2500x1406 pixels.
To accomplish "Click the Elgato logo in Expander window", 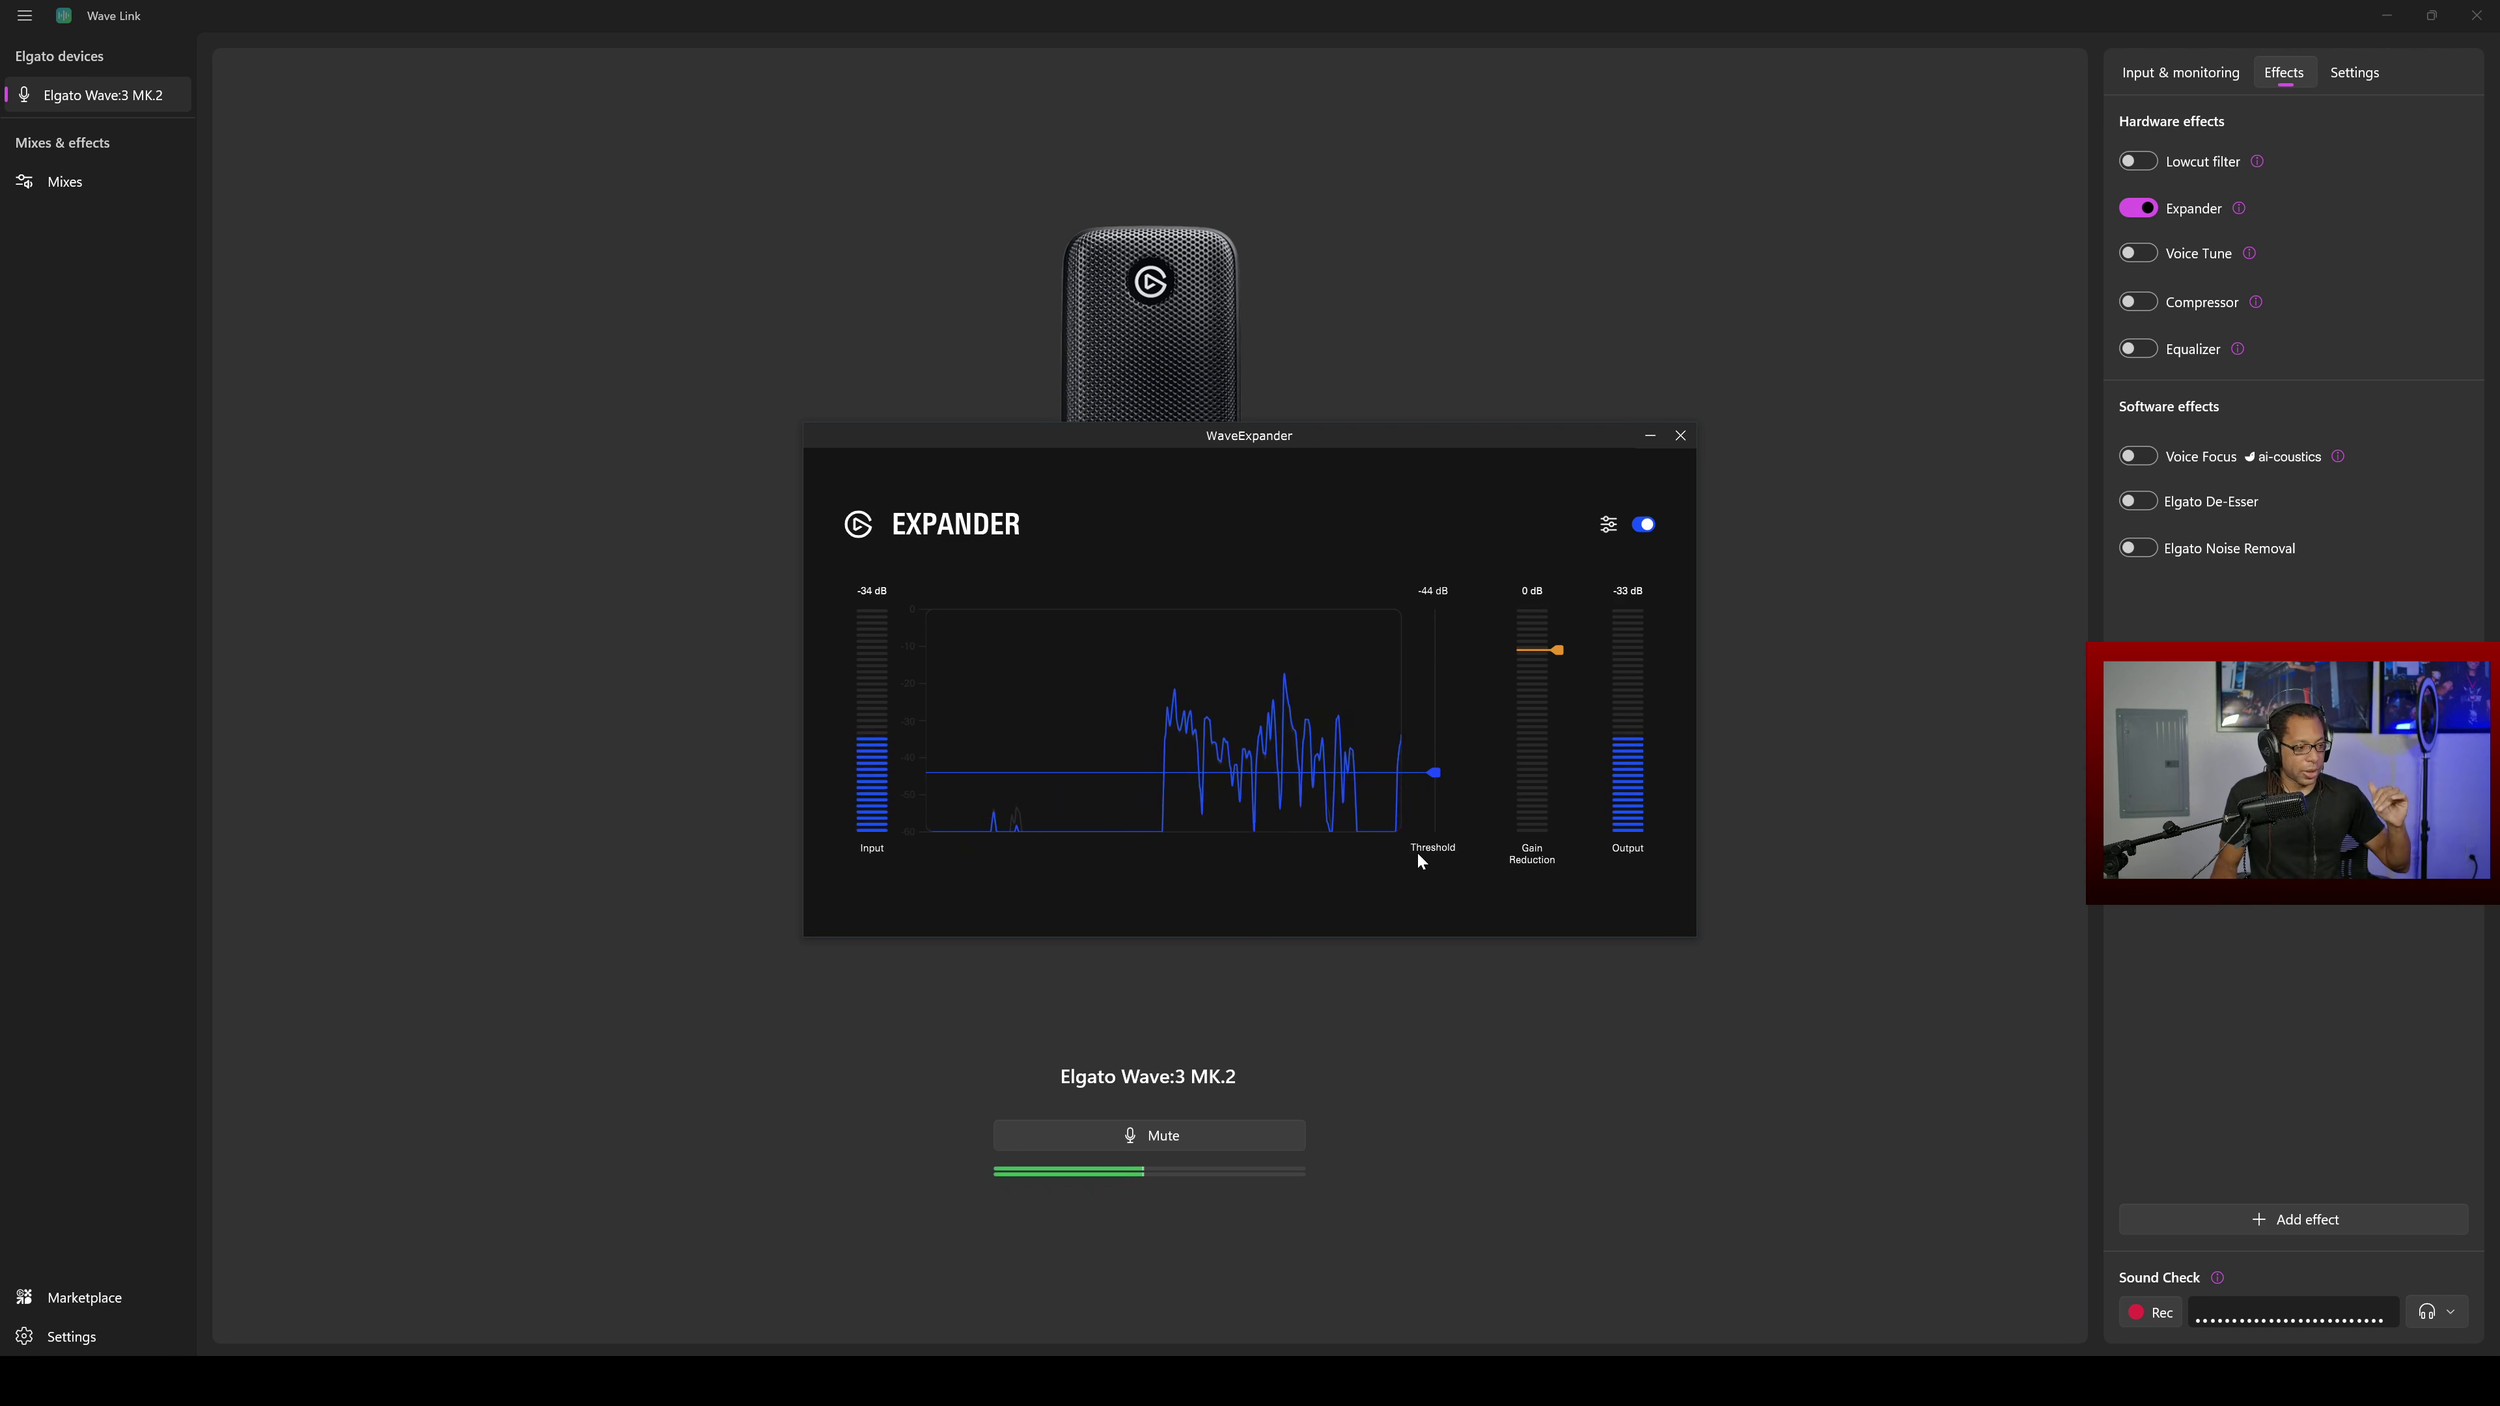I will pyautogui.click(x=858, y=524).
